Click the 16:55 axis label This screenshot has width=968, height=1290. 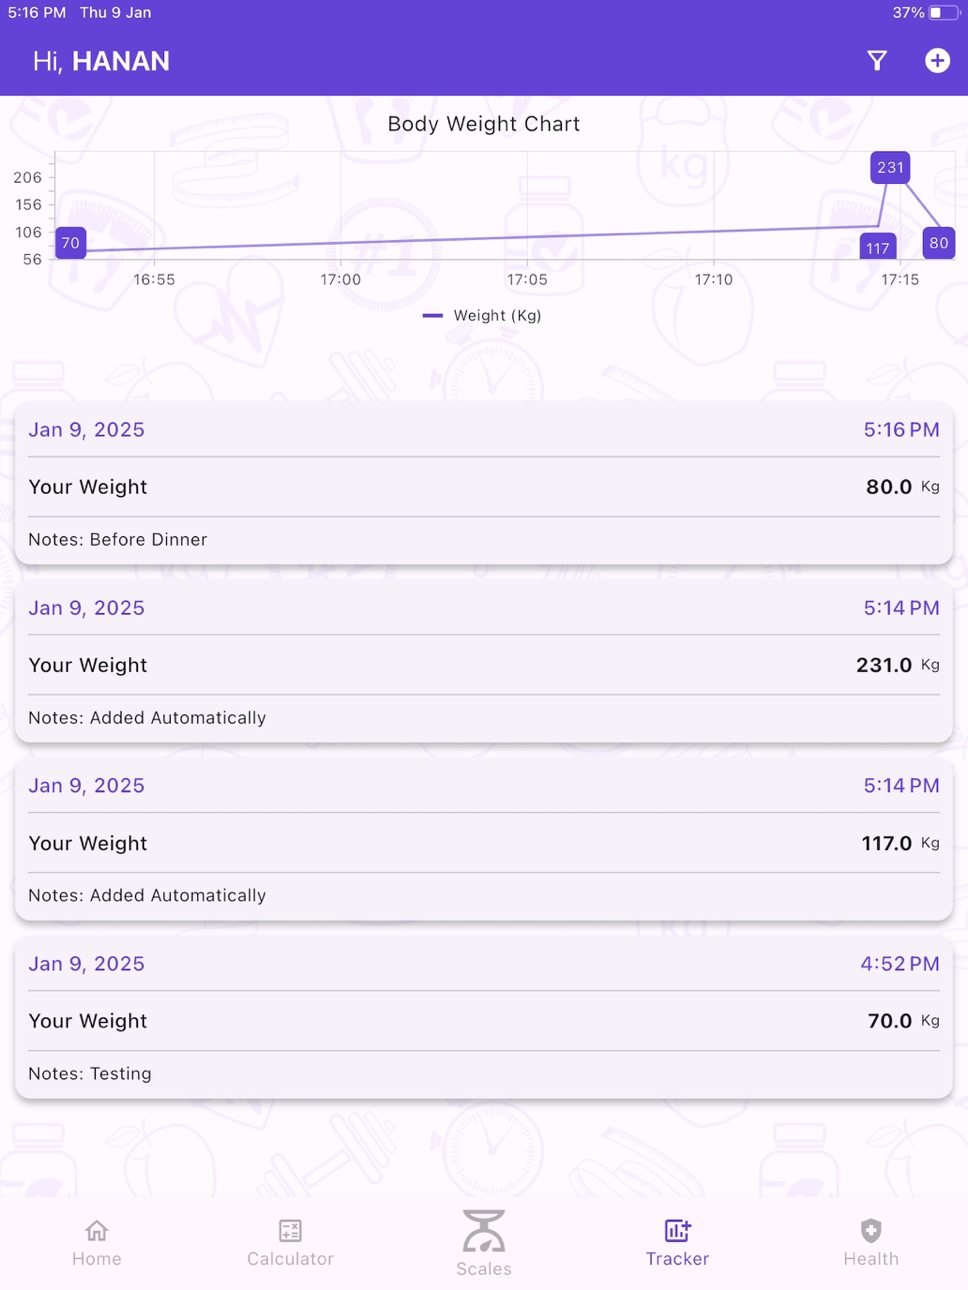(154, 280)
